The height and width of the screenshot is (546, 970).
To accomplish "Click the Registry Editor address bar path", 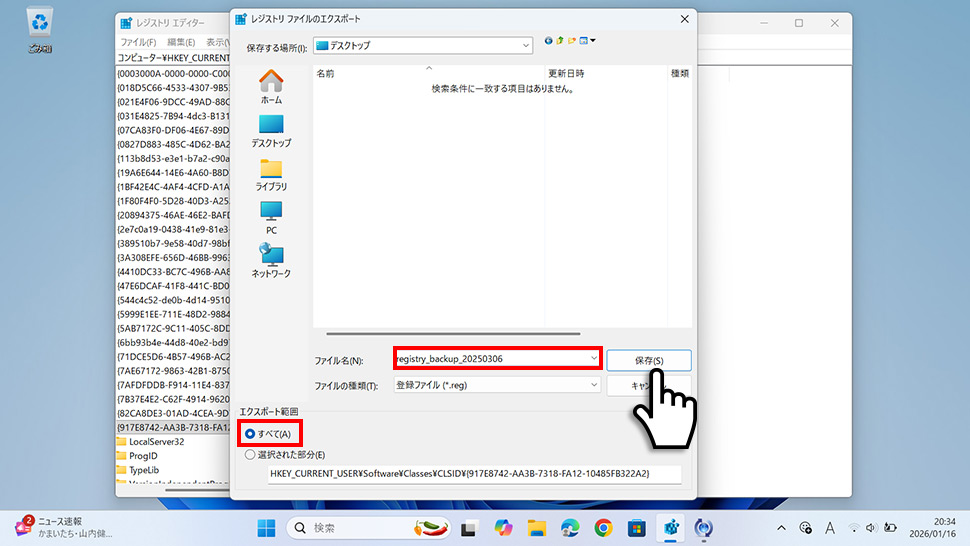I will coord(173,58).
